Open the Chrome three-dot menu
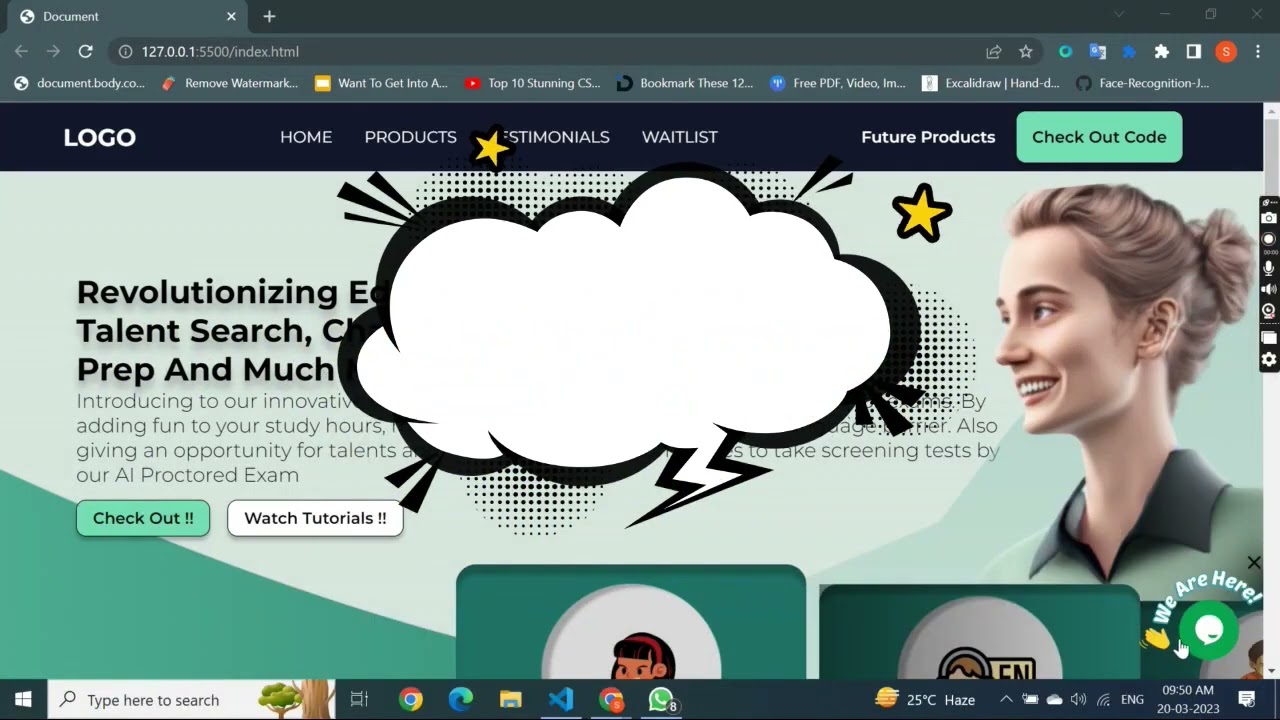The image size is (1280, 720). click(x=1258, y=52)
